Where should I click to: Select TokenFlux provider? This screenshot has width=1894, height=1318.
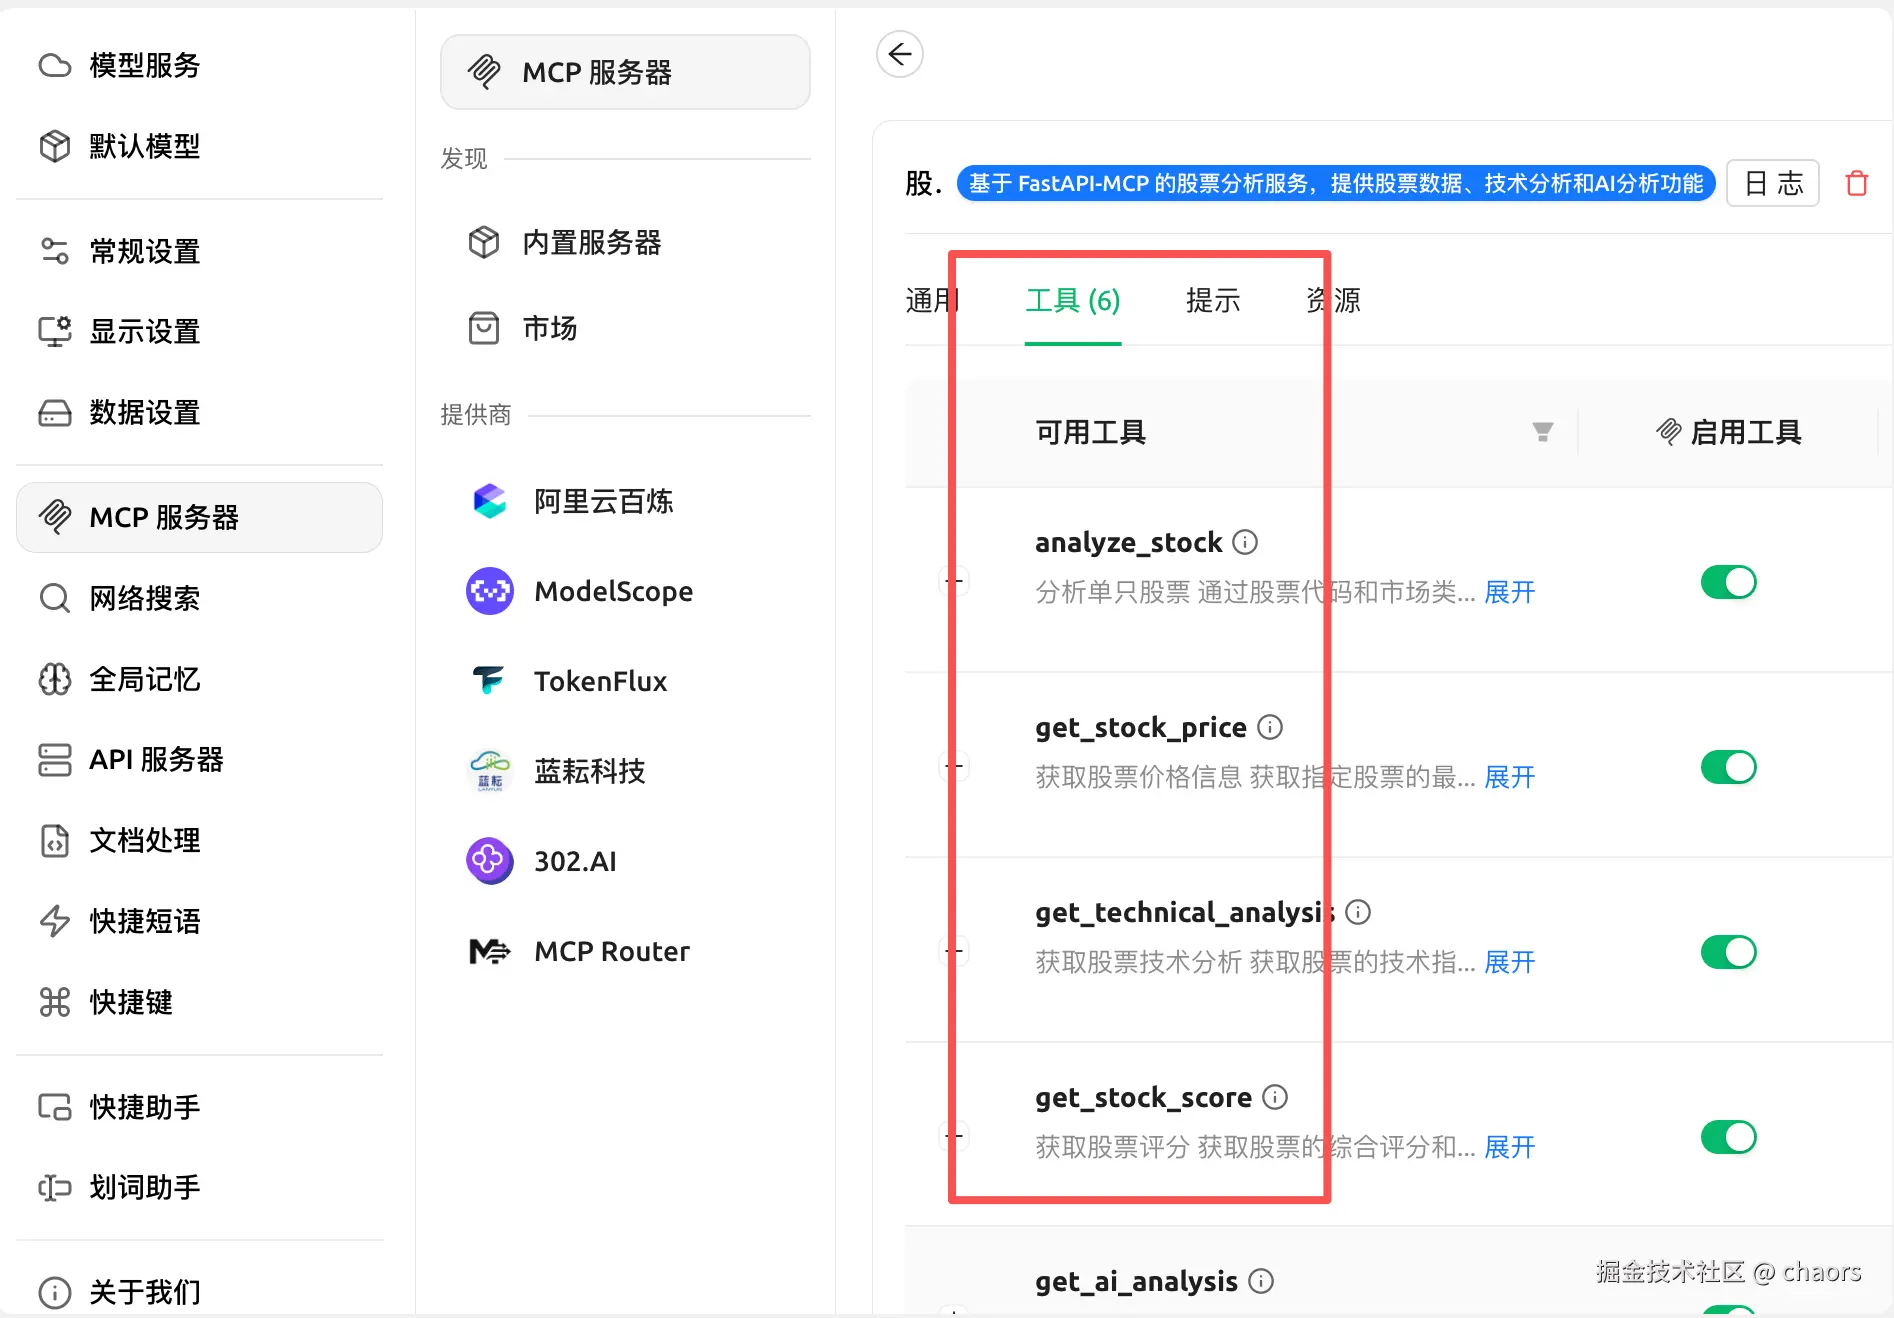click(x=625, y=681)
